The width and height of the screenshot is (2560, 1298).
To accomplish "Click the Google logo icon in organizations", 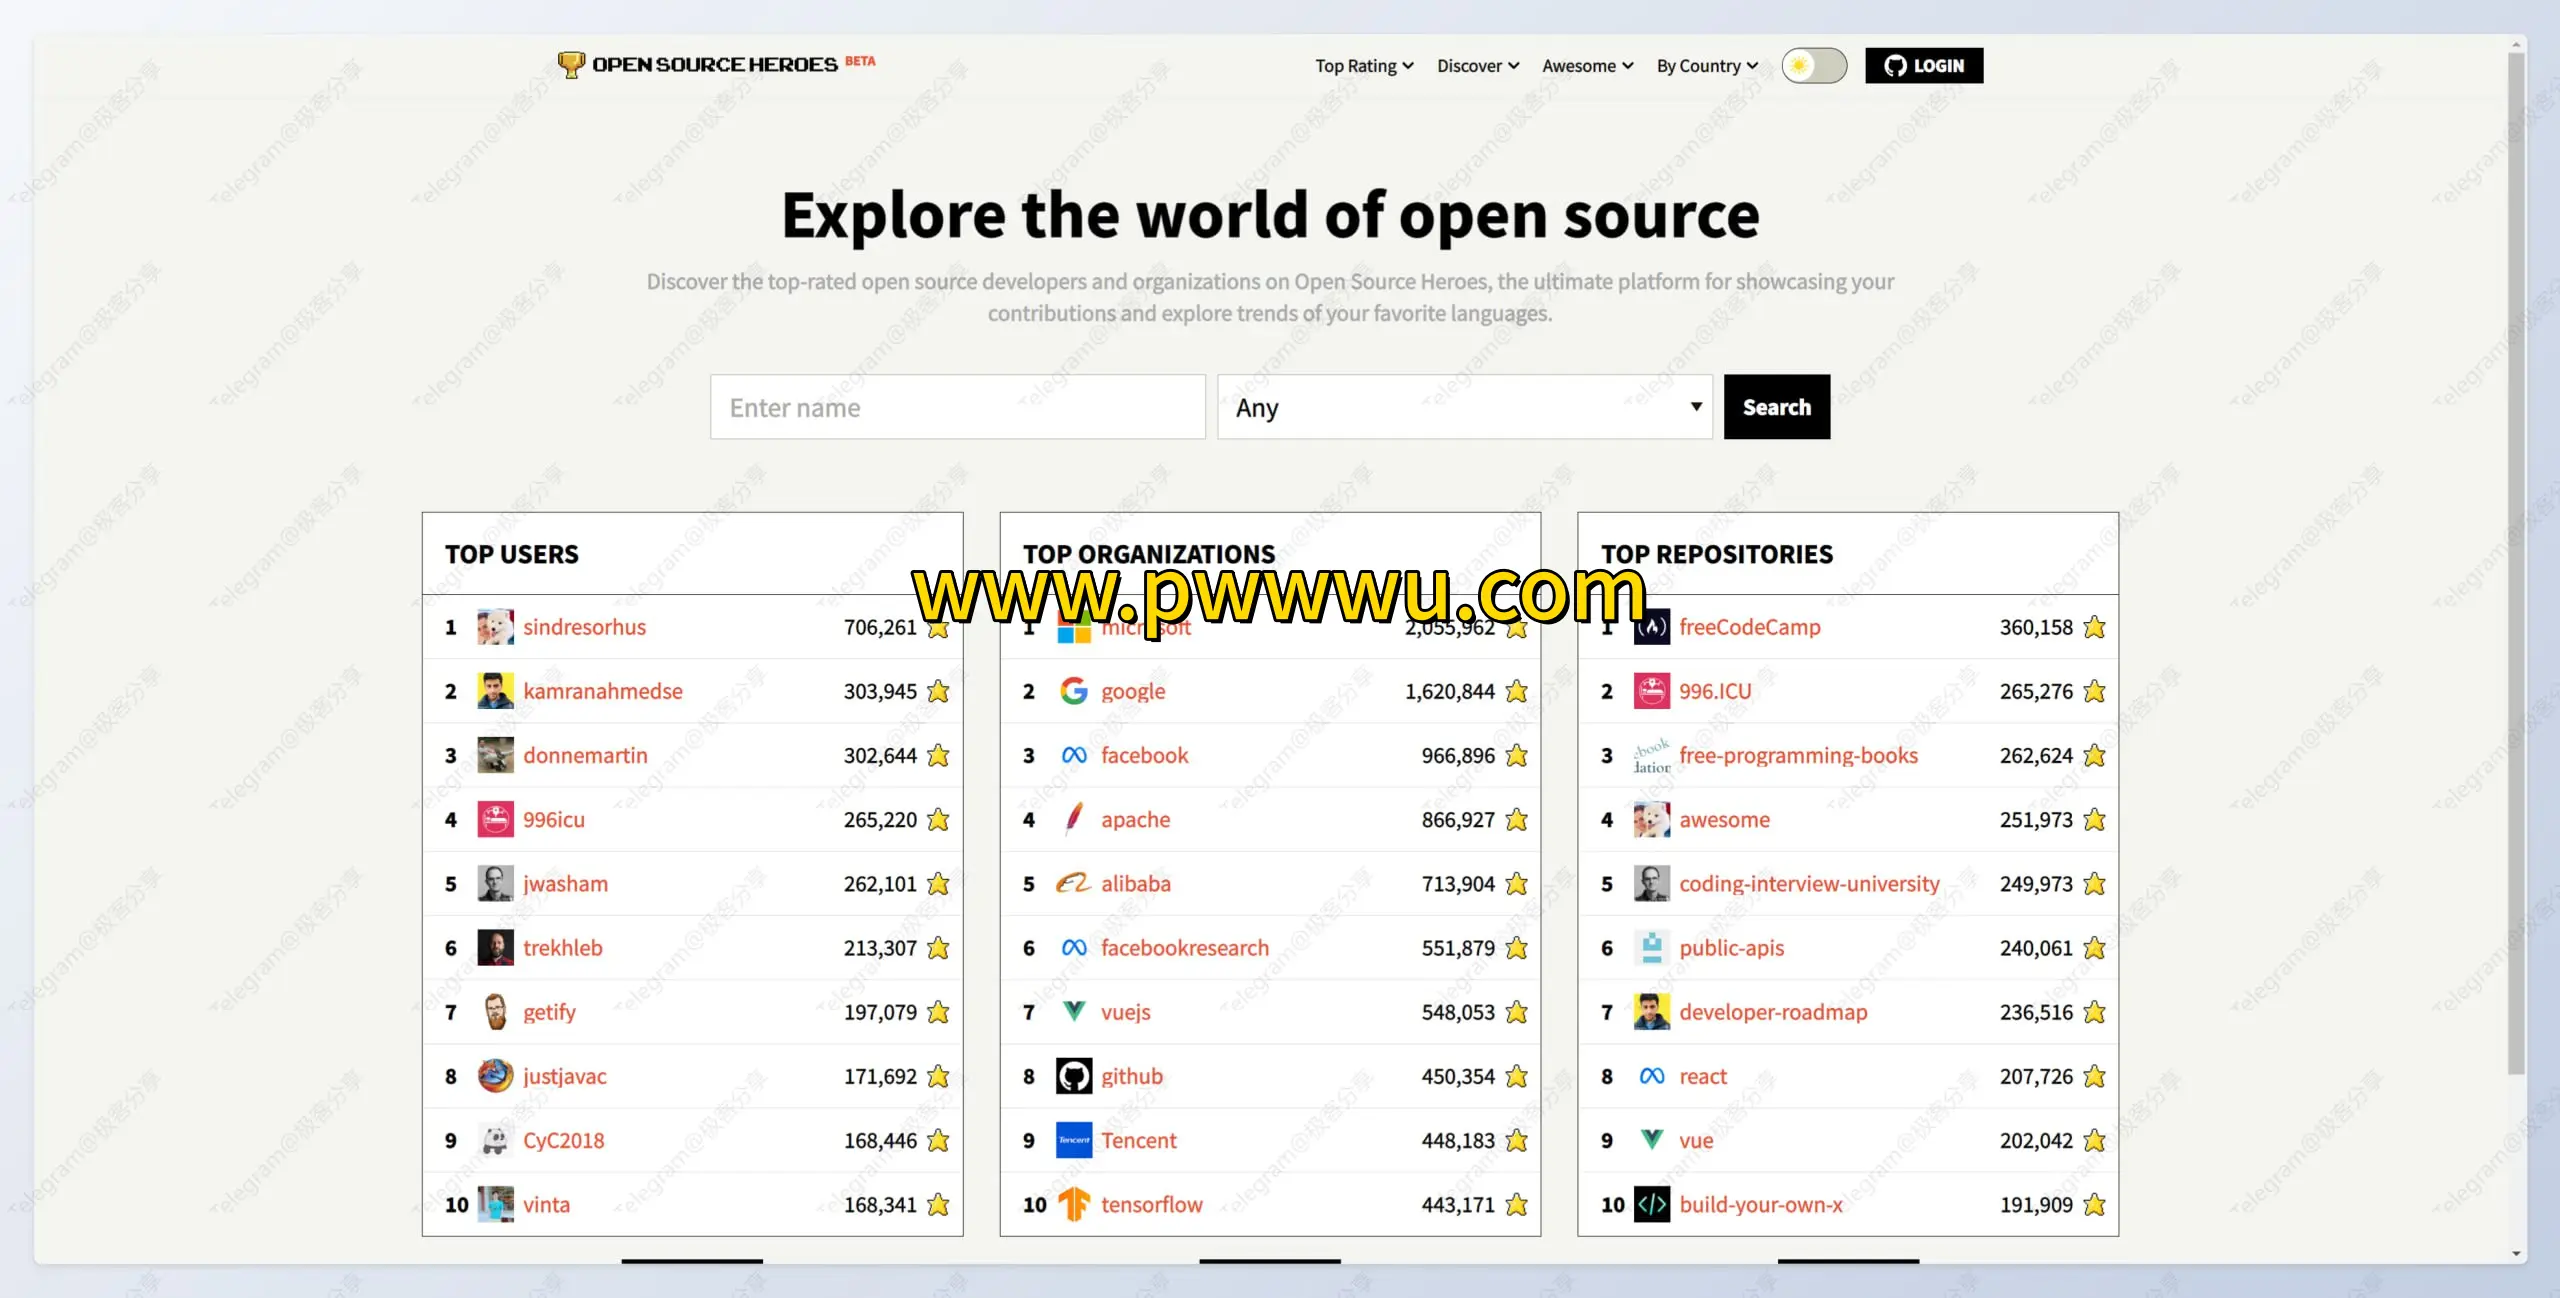I will [1073, 691].
